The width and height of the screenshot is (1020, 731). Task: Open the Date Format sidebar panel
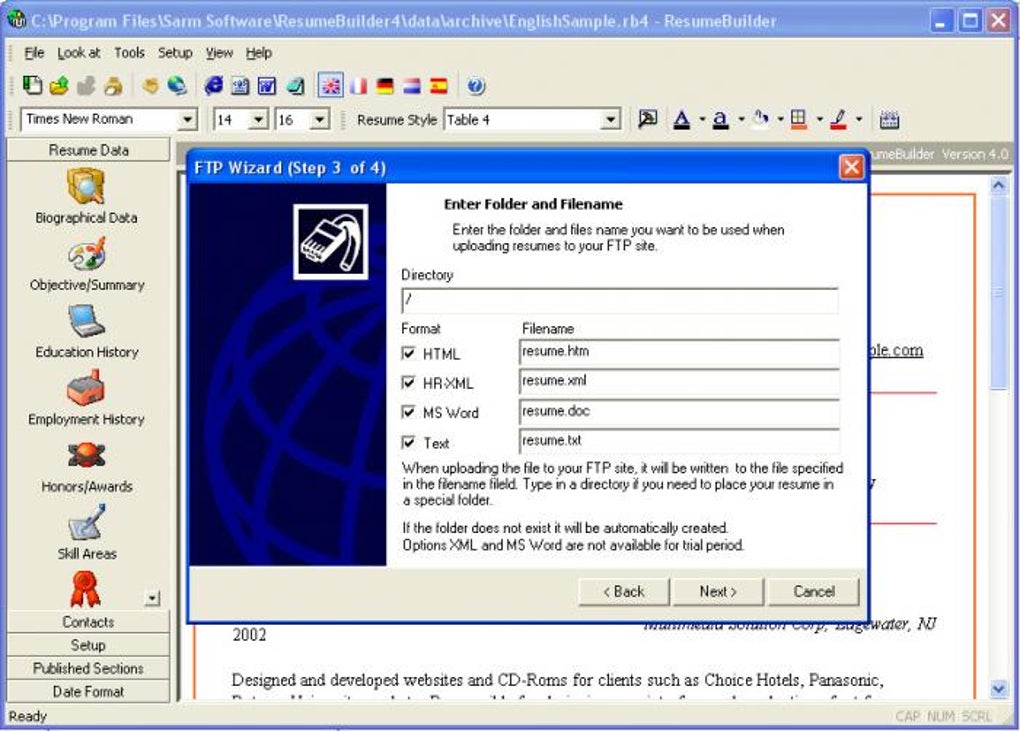pos(88,691)
